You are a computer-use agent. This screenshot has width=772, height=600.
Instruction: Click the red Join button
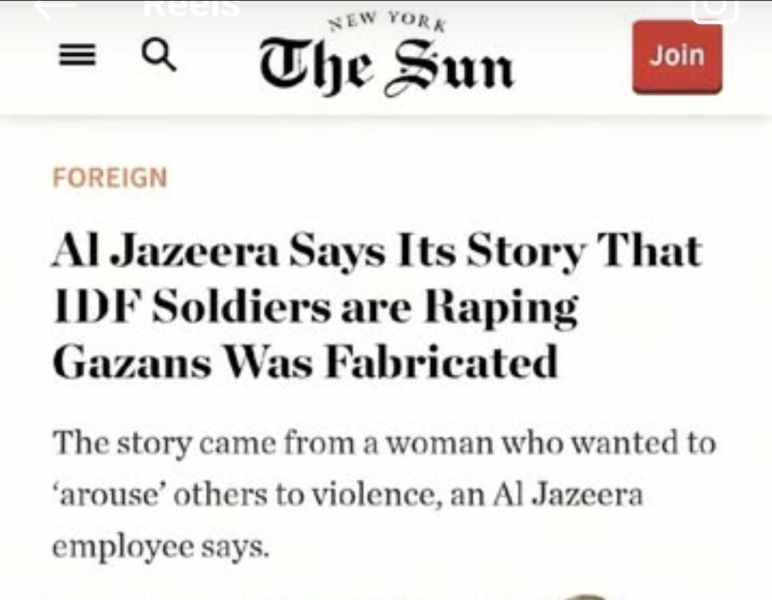(x=677, y=56)
